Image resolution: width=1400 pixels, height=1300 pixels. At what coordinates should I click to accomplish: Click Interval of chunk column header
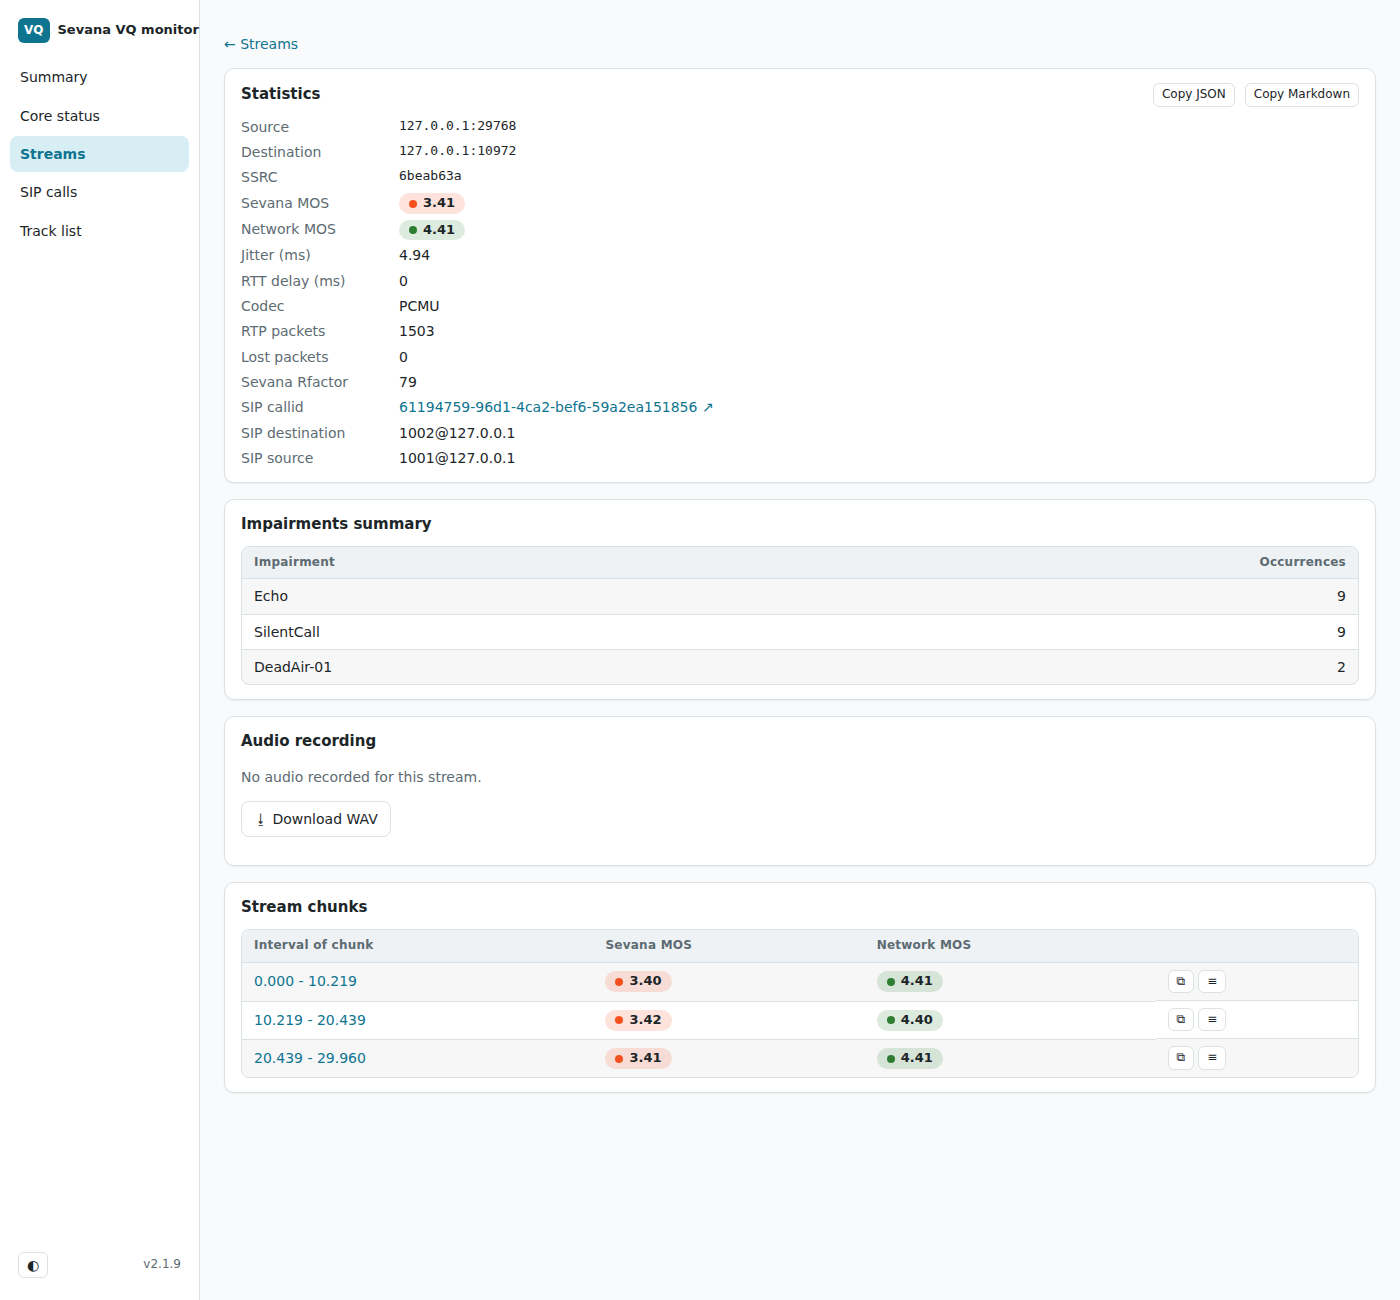[x=313, y=945]
